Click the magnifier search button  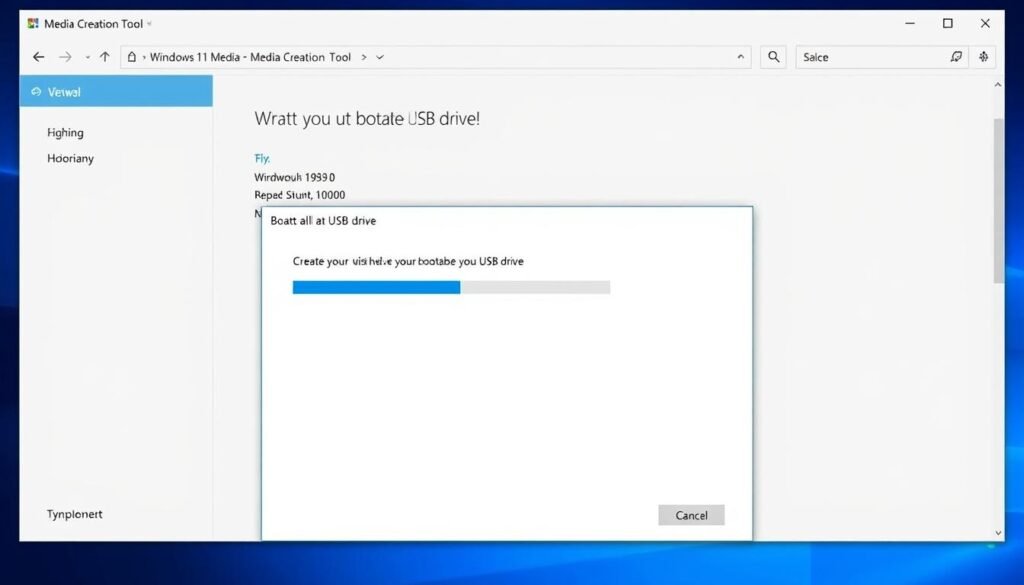click(x=773, y=57)
